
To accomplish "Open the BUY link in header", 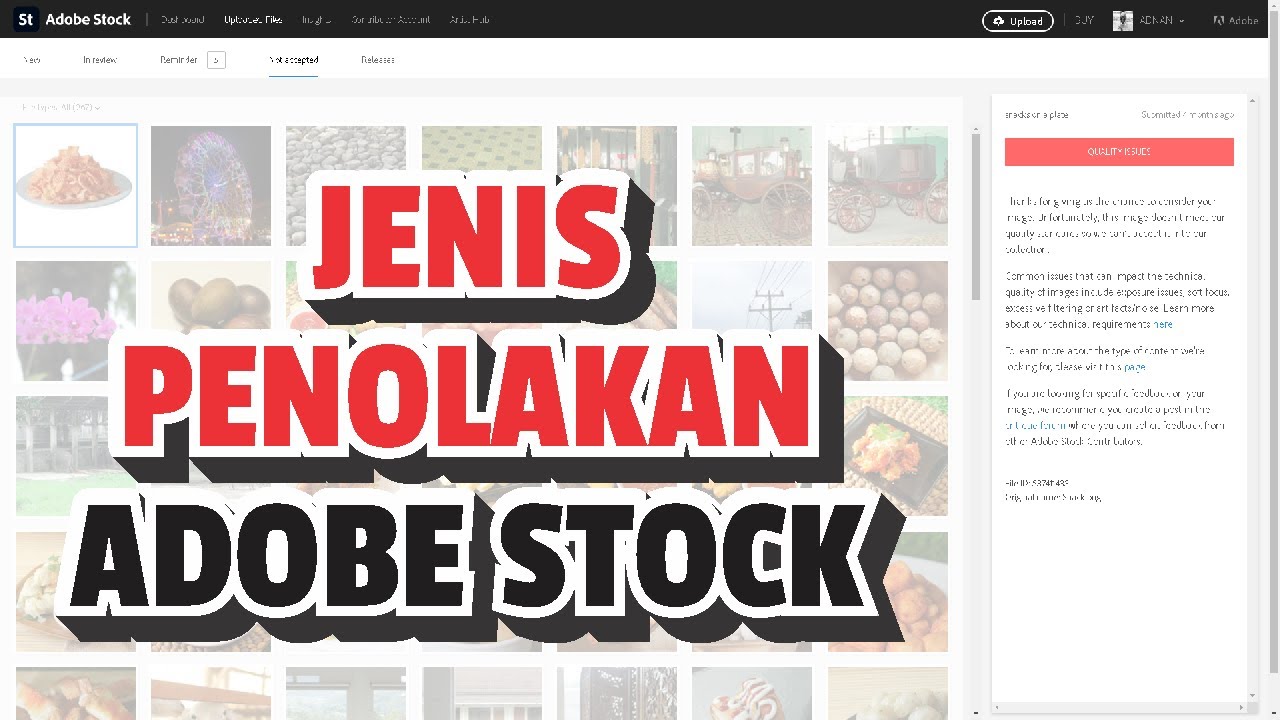I will (1083, 20).
